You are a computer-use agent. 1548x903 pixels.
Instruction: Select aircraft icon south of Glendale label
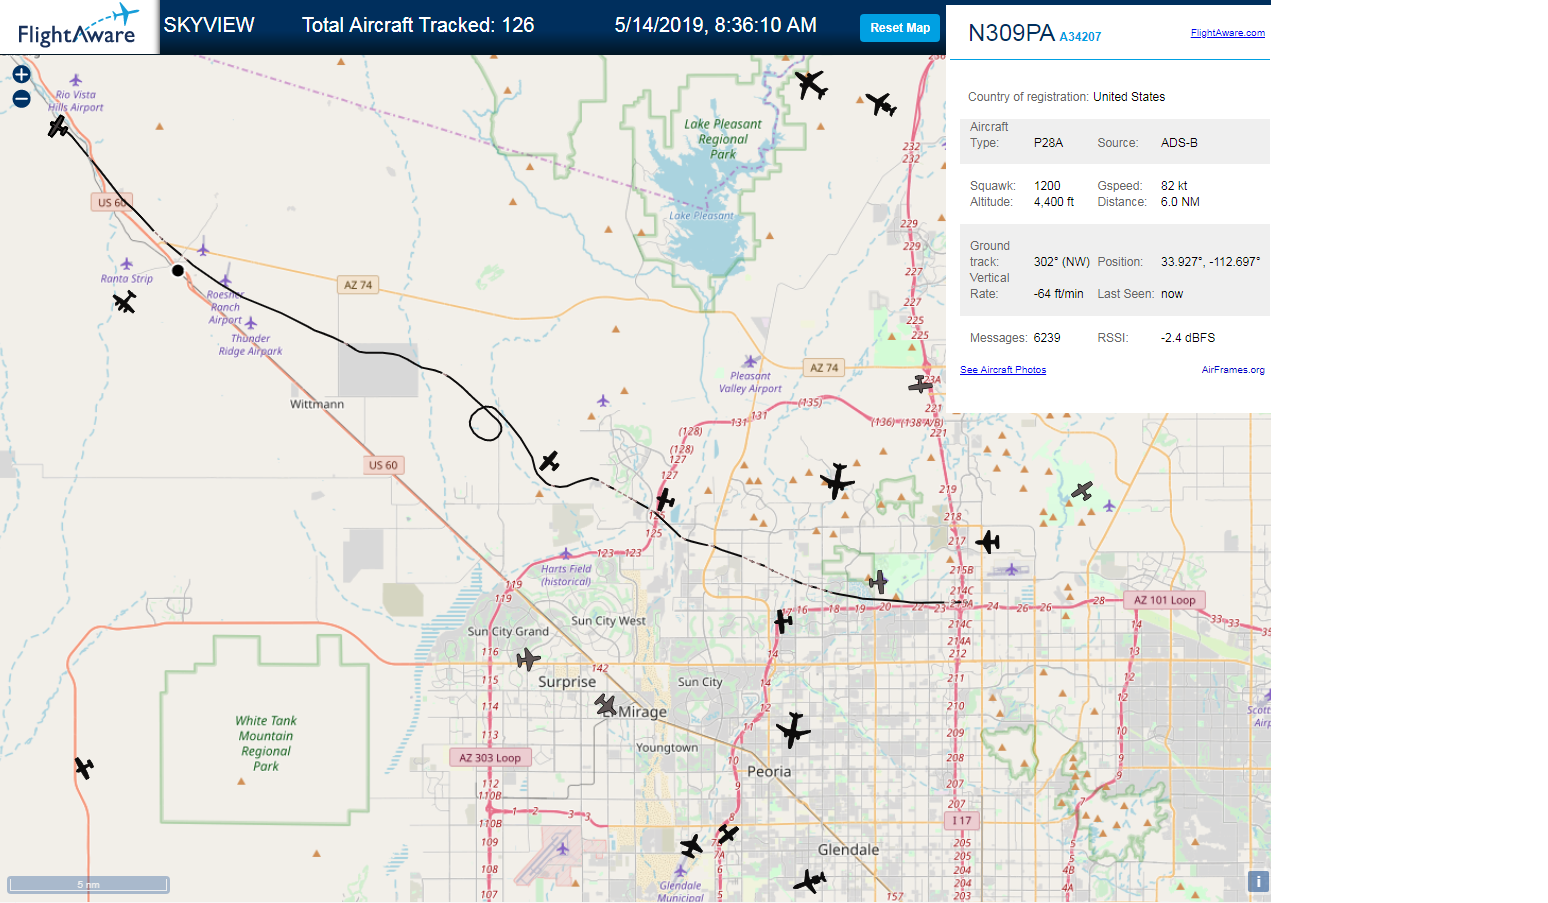809,881
